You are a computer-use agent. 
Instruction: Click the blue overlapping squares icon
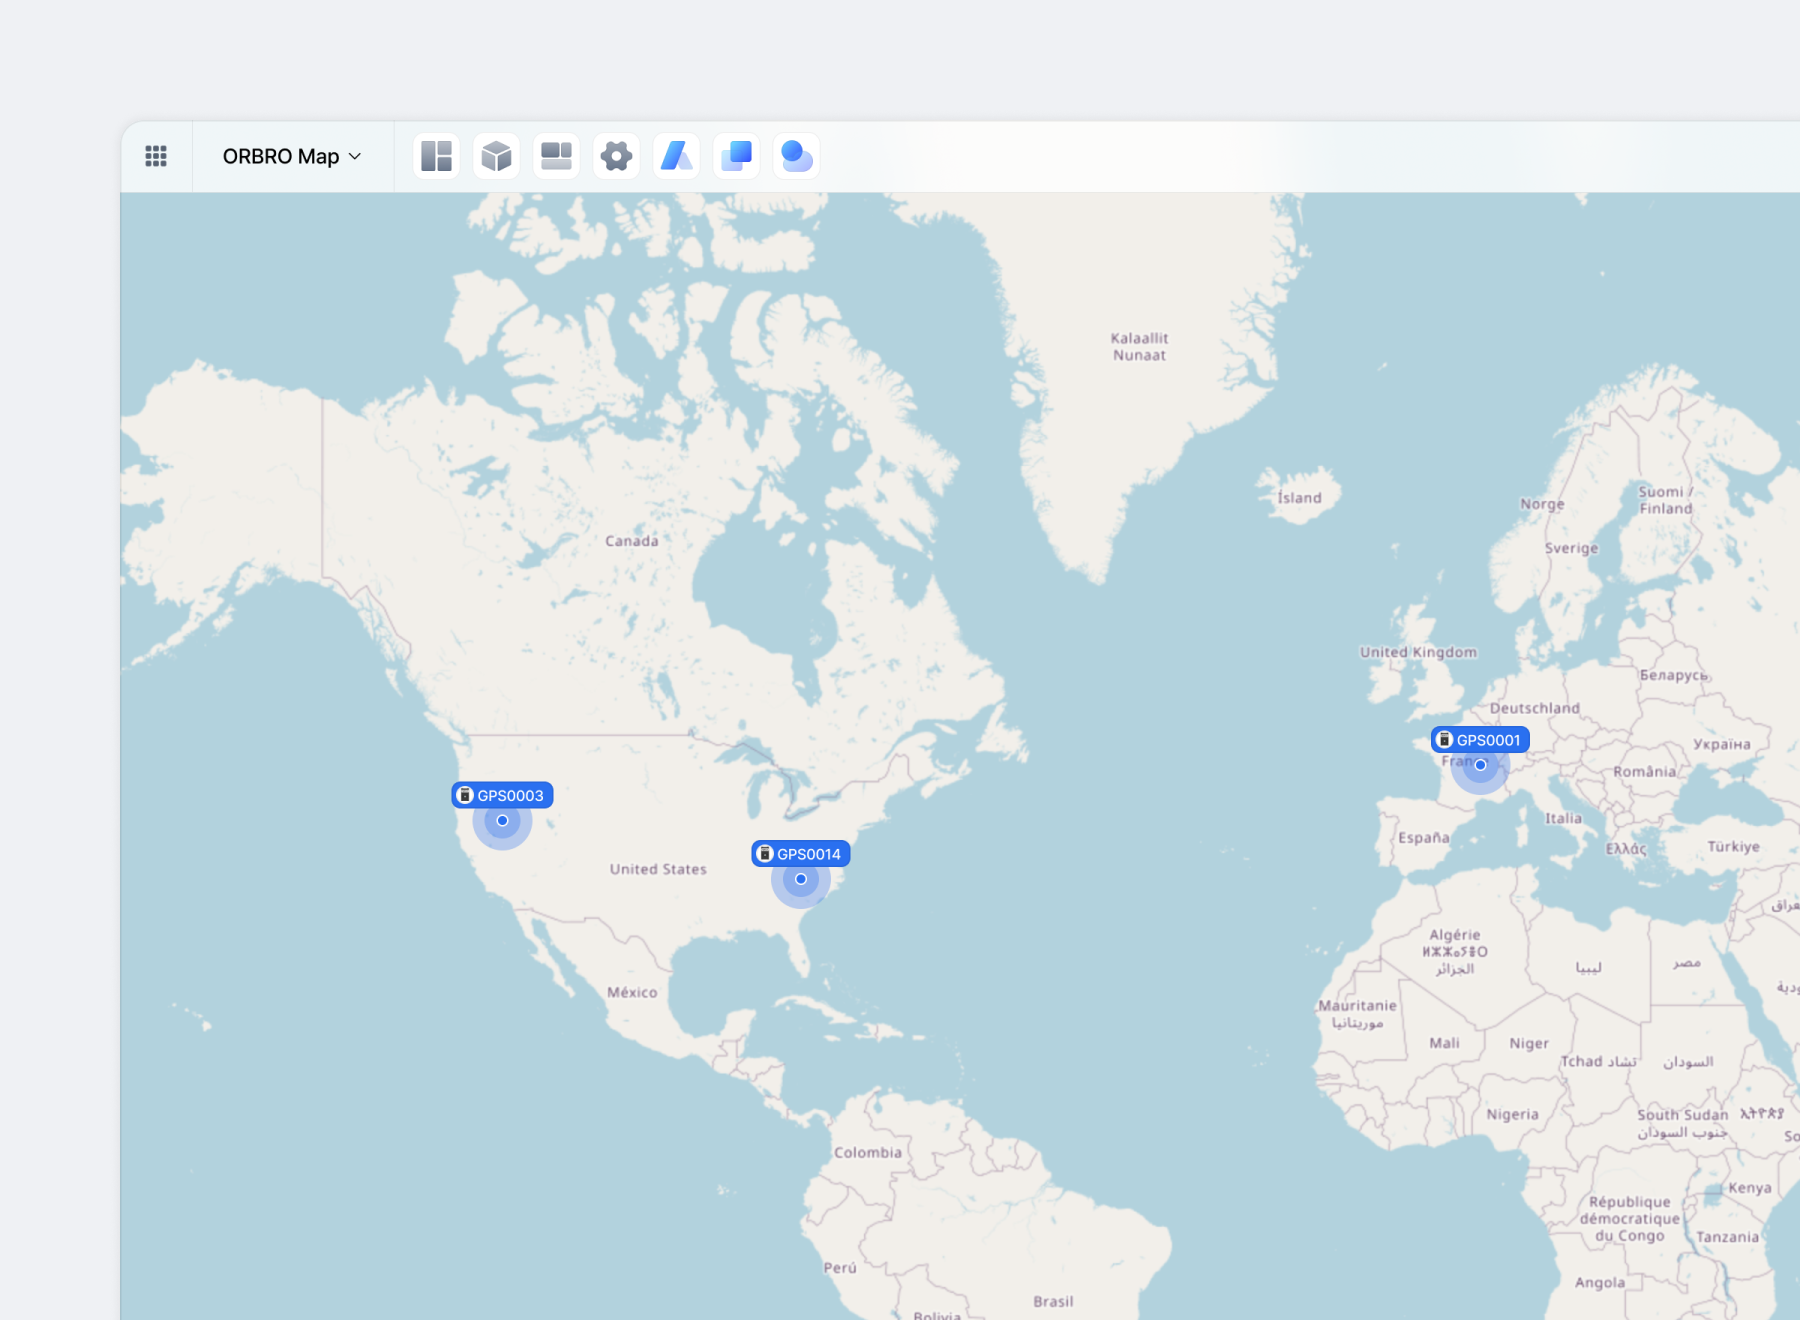pyautogui.click(x=737, y=156)
